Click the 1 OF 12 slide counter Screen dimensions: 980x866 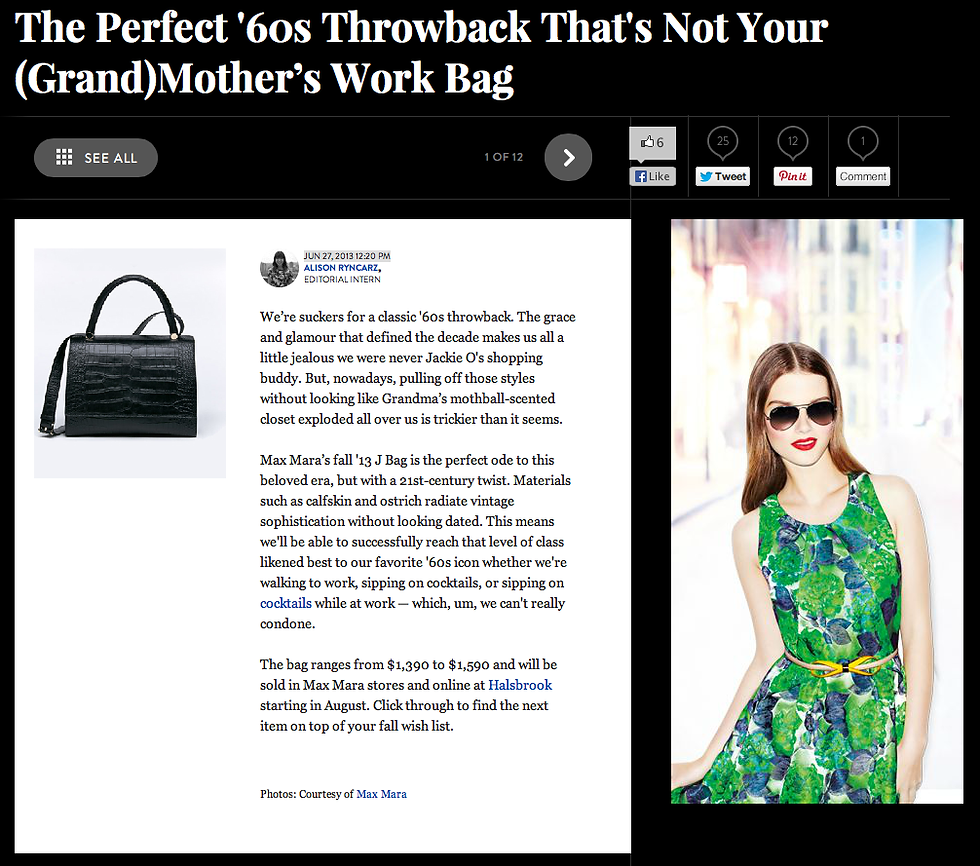point(503,157)
